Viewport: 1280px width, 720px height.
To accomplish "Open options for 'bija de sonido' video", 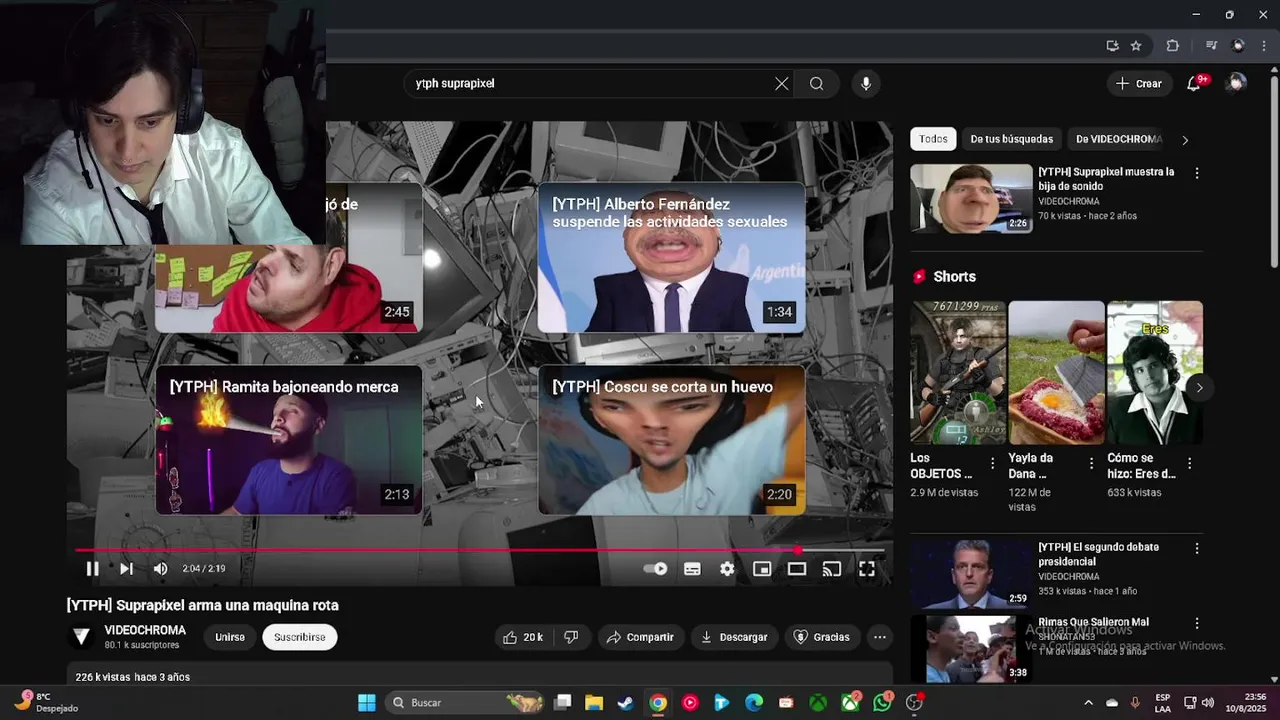I will (x=1197, y=173).
